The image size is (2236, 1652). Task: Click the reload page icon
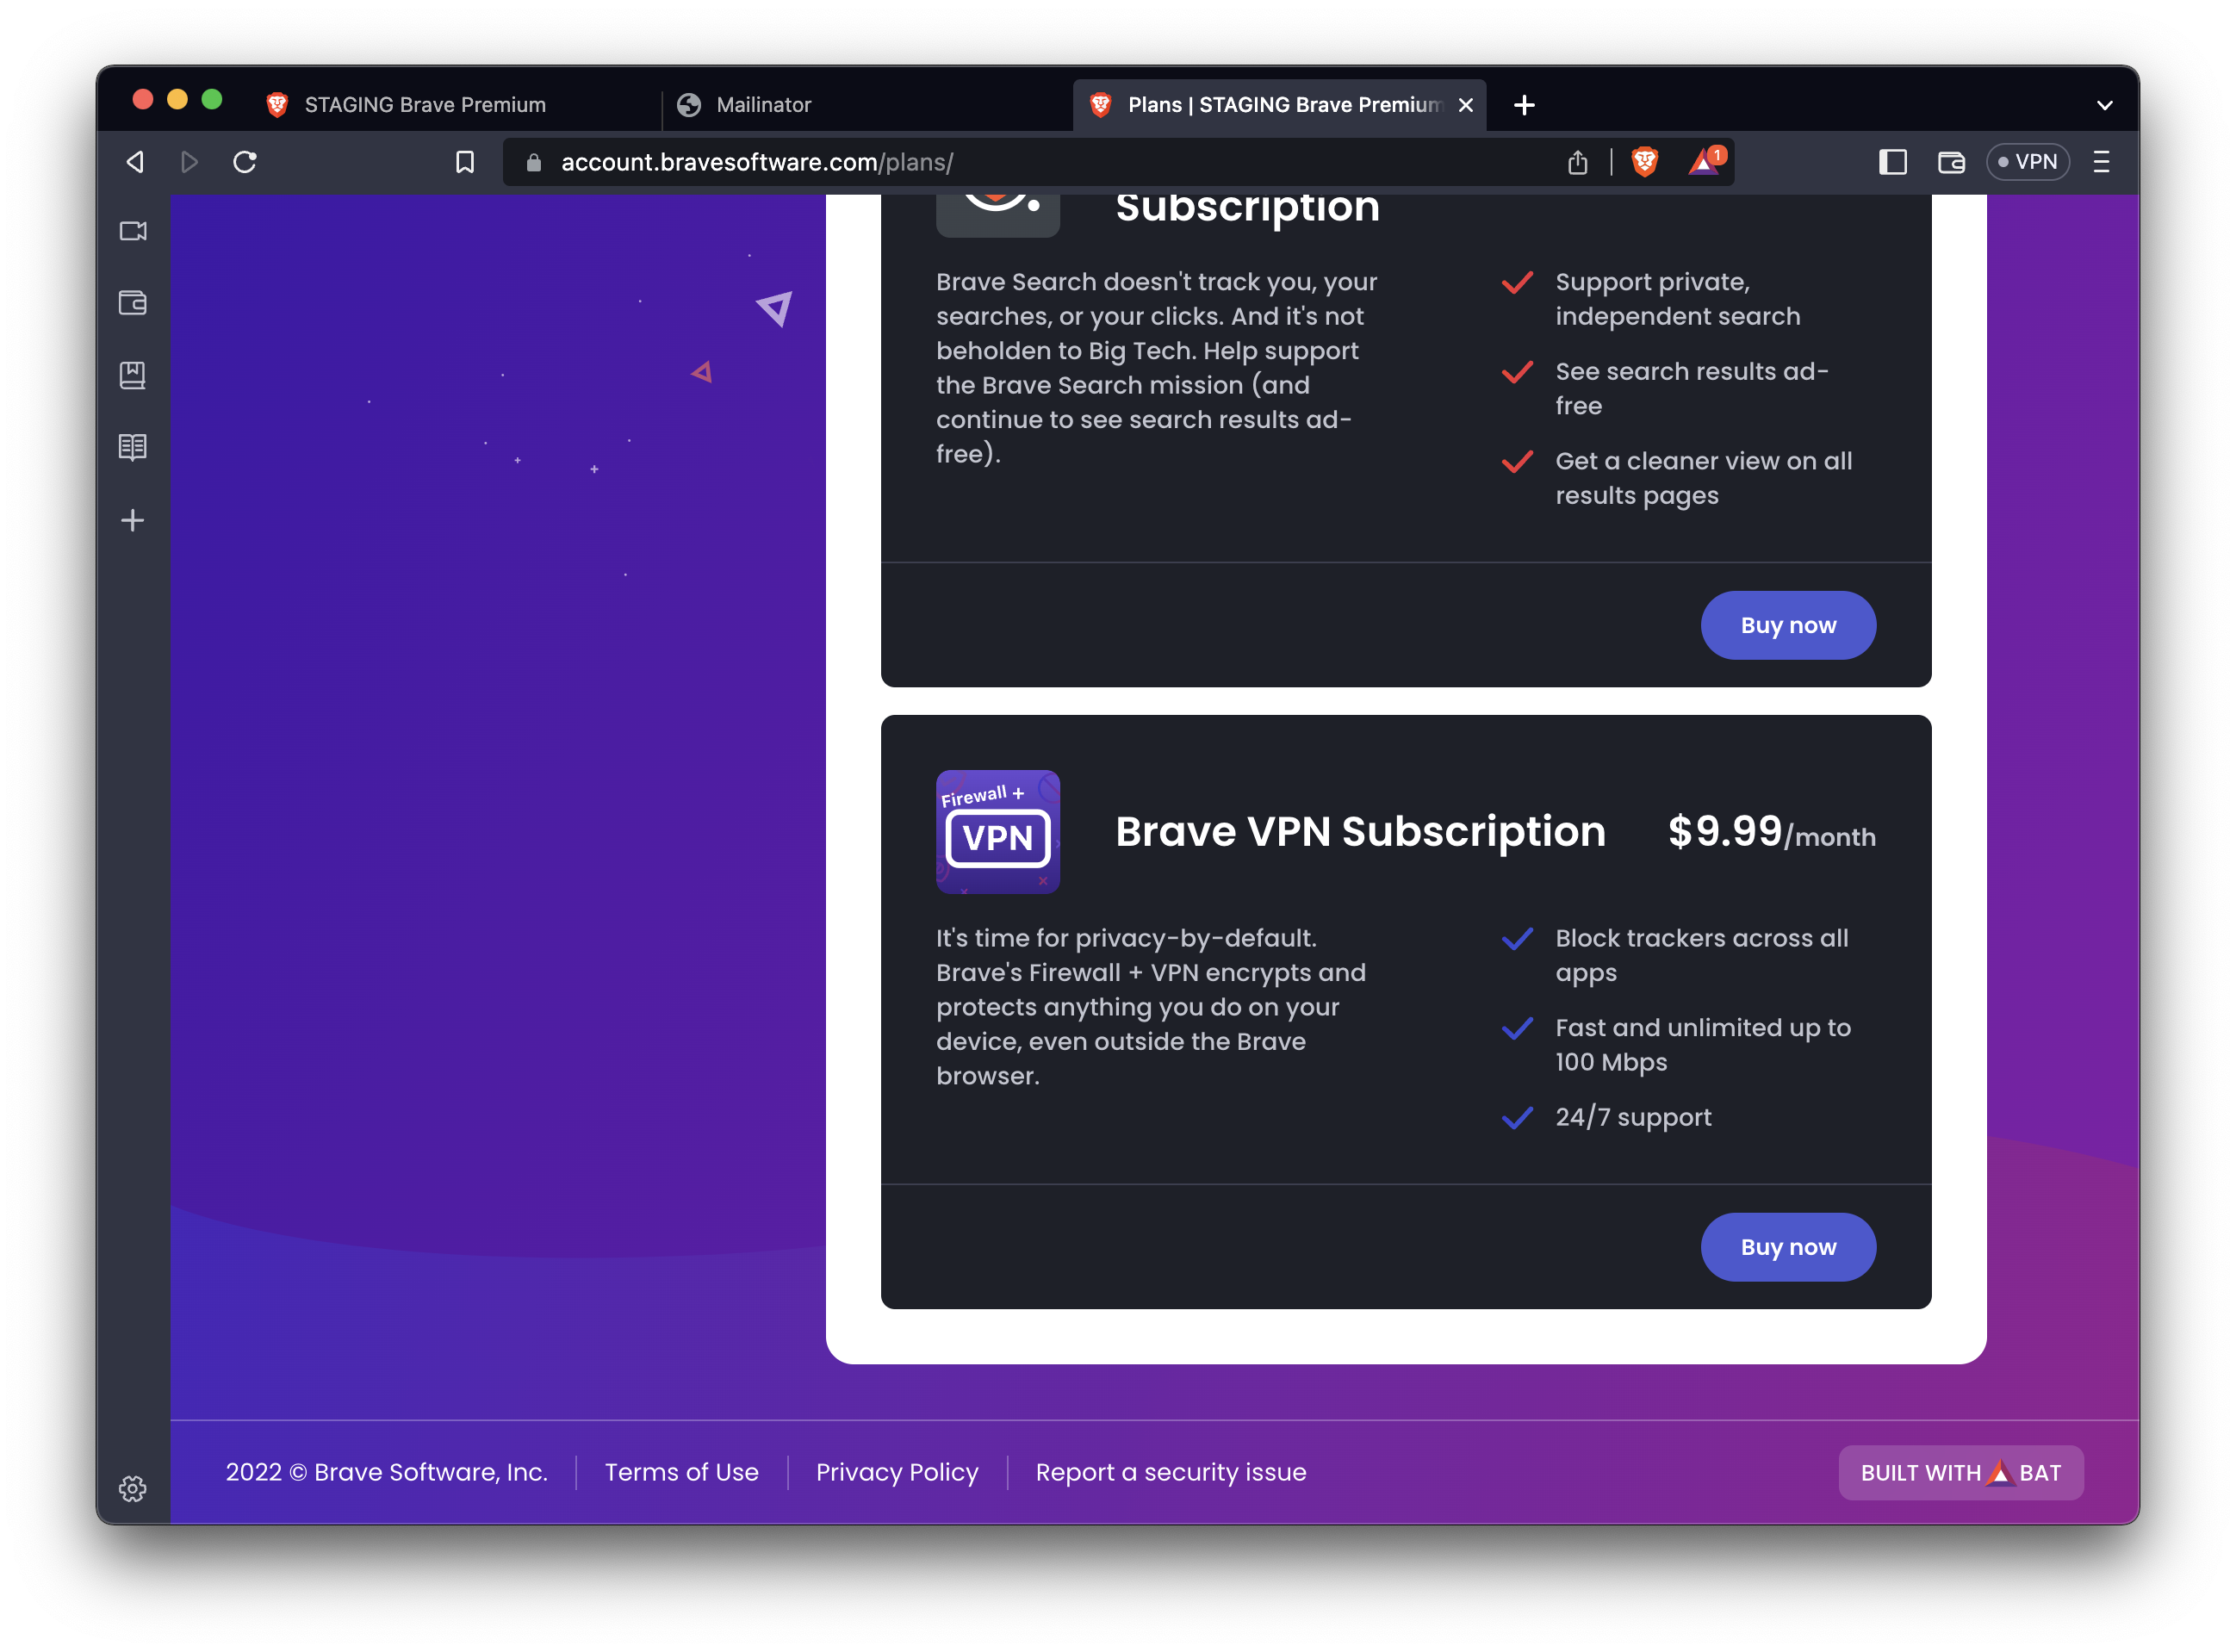246,161
